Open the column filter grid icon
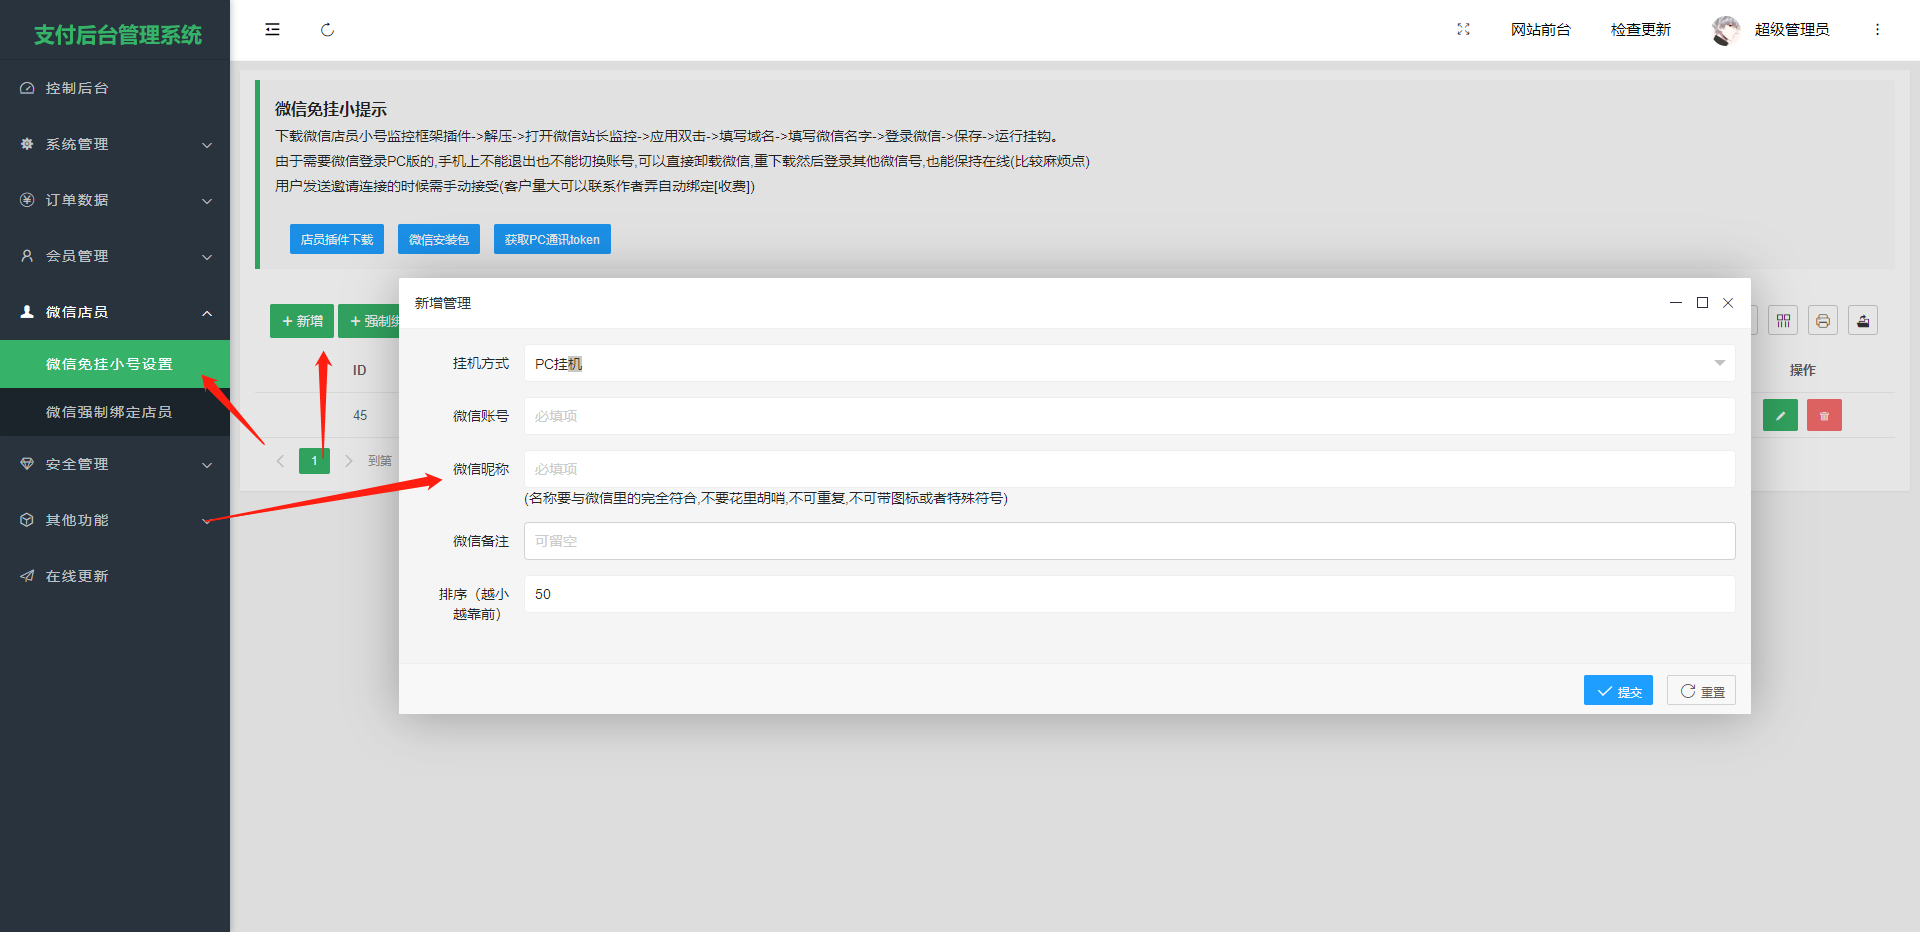 coord(1782,321)
